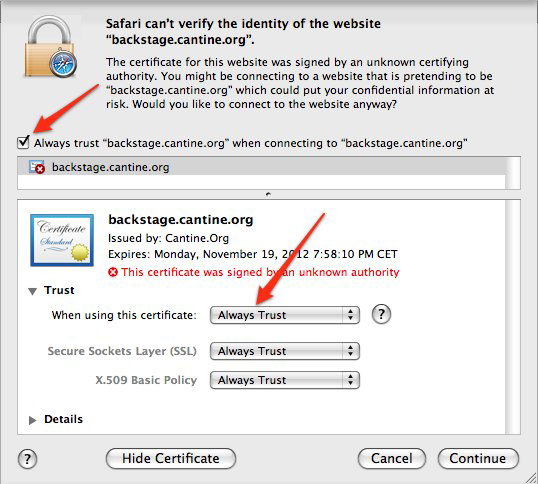Expand the Details disclosure triangle
Viewport: 538px width, 484px height.
33,420
